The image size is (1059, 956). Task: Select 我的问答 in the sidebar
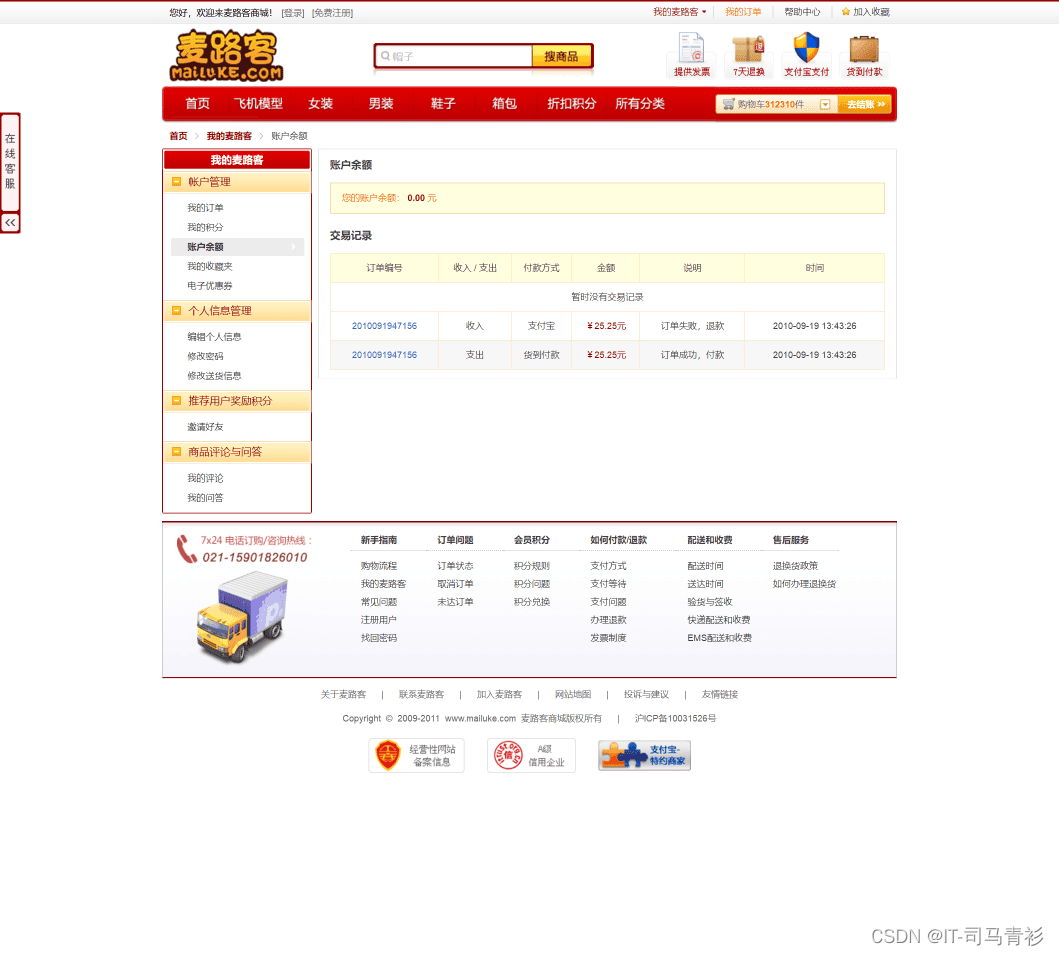click(205, 498)
